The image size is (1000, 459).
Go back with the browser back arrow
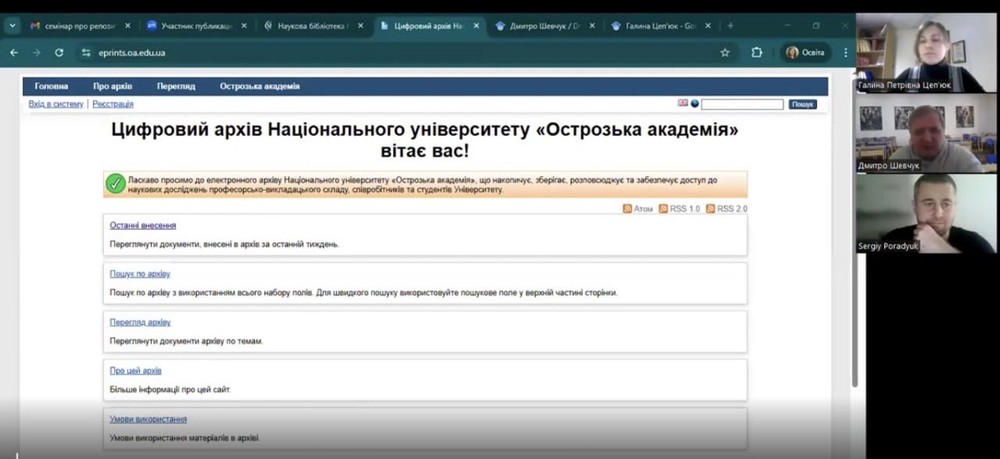coord(14,52)
